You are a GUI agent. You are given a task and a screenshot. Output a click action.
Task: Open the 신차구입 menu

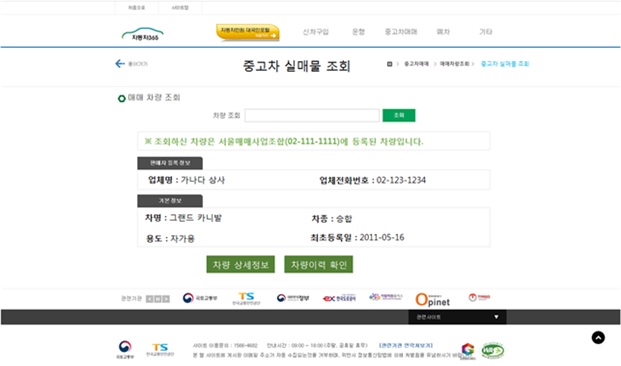pyautogui.click(x=316, y=32)
